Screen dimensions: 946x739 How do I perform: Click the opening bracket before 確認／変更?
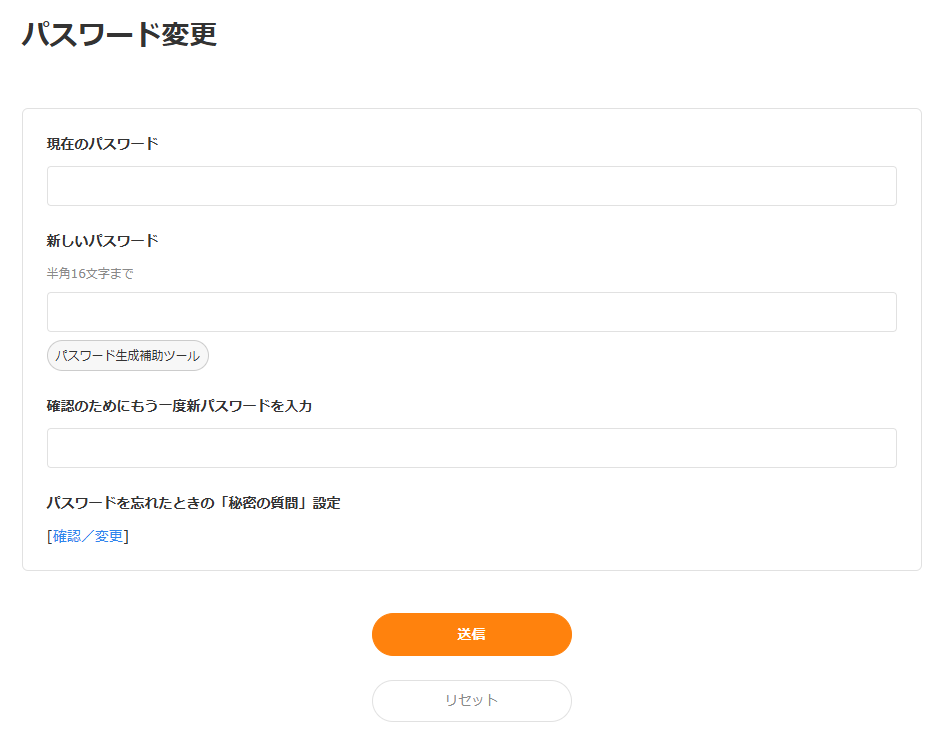pyautogui.click(x=49, y=536)
